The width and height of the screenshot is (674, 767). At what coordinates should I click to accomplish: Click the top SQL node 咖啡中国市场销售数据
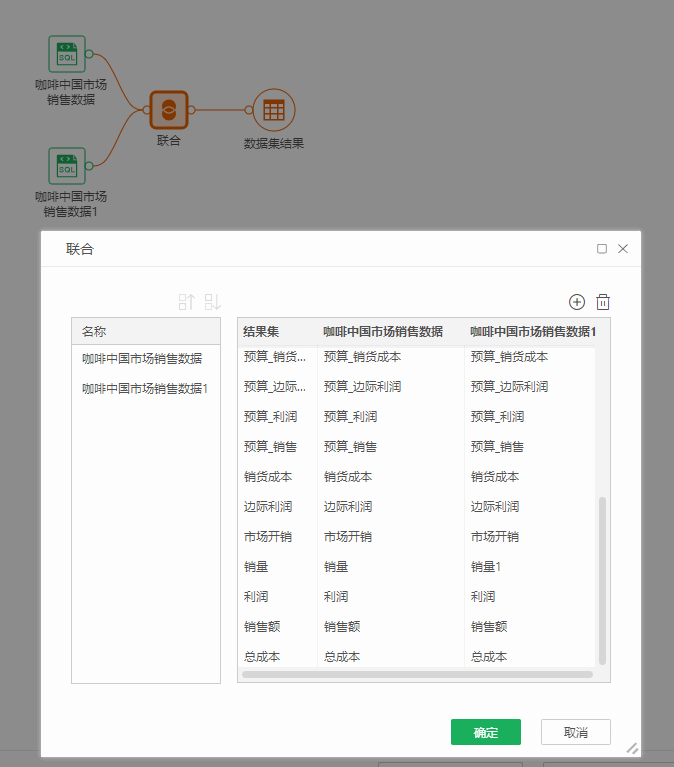pos(66,54)
